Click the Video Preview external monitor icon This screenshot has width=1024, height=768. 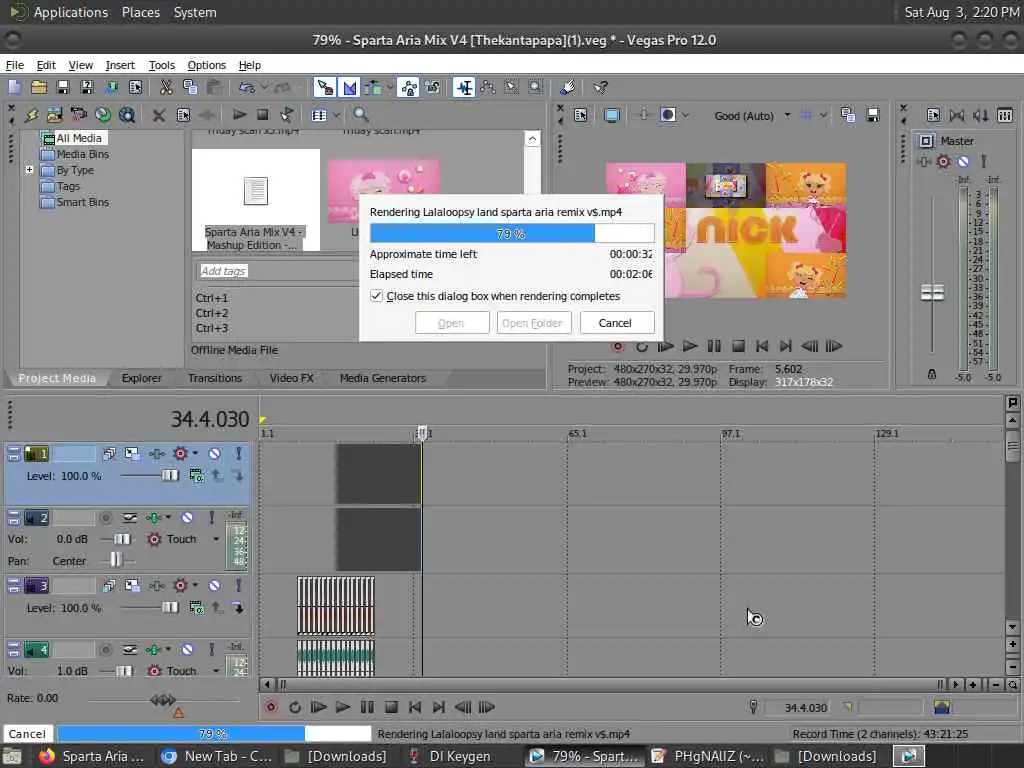click(x=612, y=116)
